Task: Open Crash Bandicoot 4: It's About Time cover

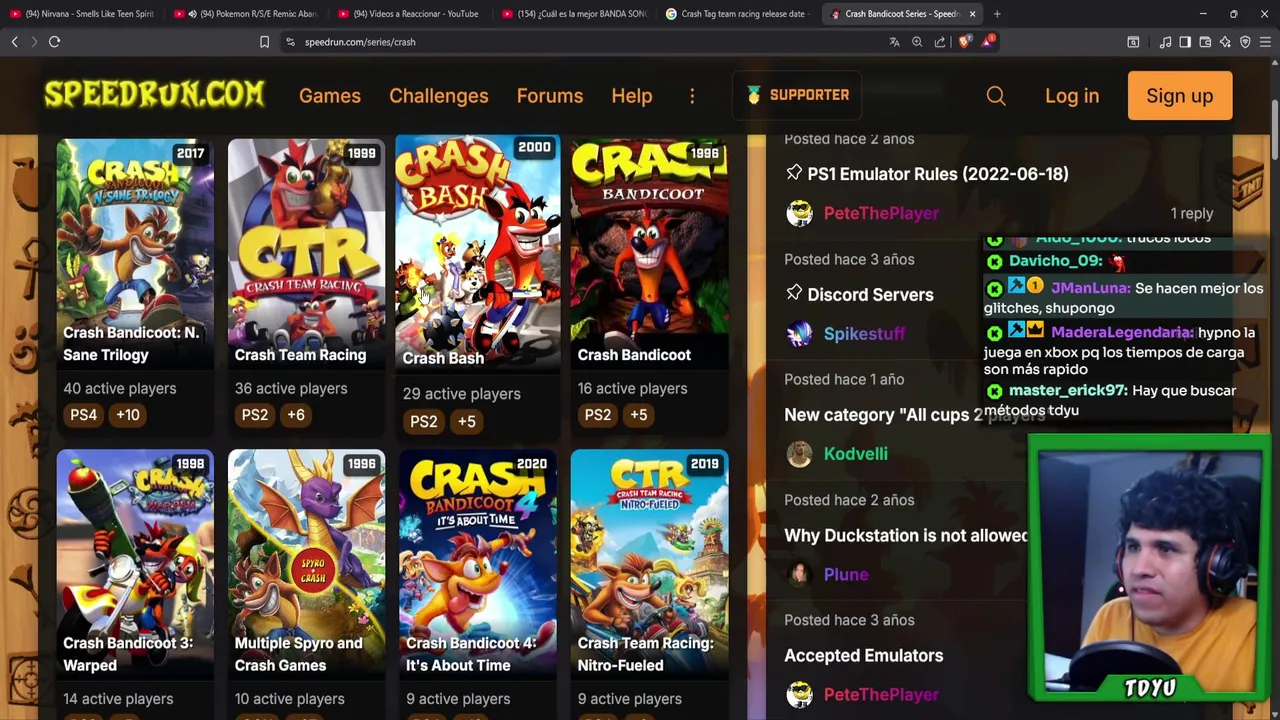Action: 478,565
